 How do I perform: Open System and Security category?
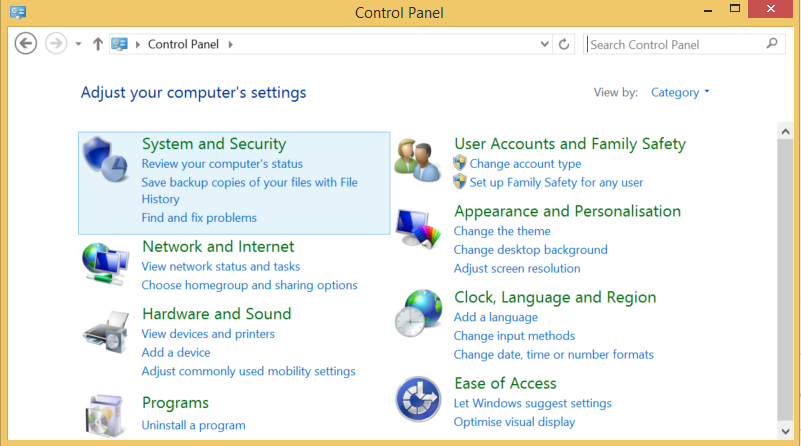click(x=214, y=144)
